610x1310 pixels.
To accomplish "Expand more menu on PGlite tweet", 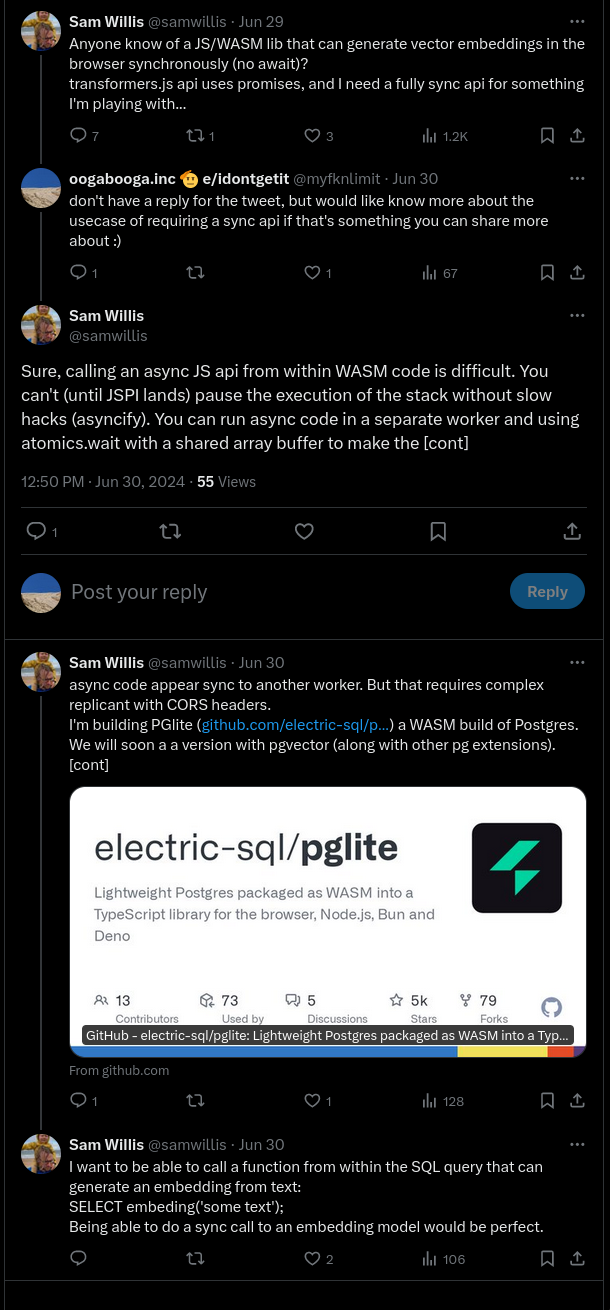I will (577, 662).
